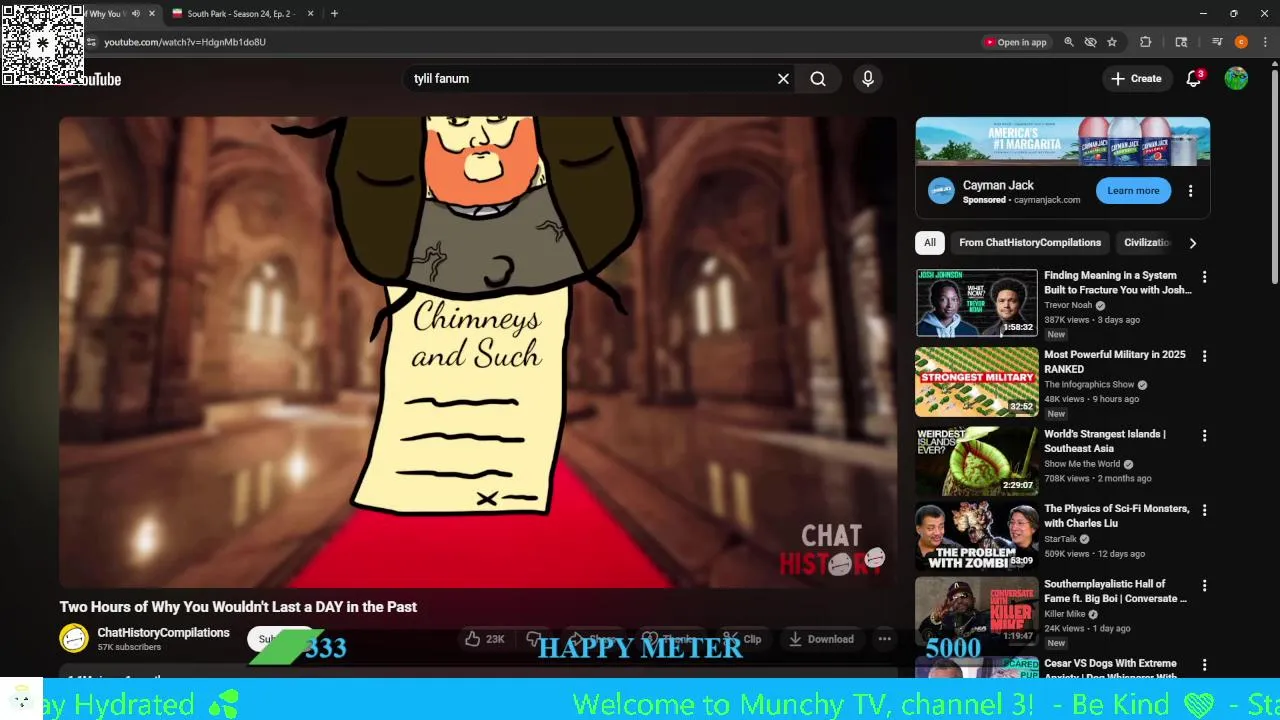Image resolution: width=1280 pixels, height=720 pixels.
Task: Click into the YouTube search field
Action: [590, 79]
